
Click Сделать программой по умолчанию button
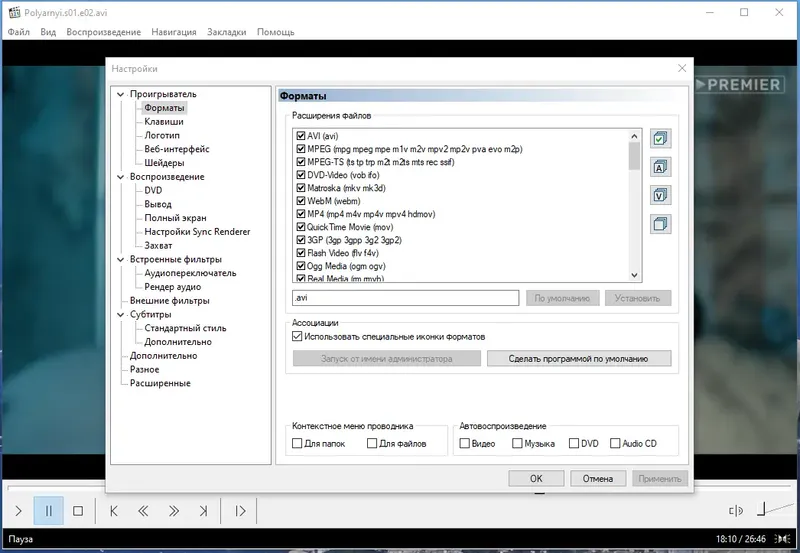579,359
